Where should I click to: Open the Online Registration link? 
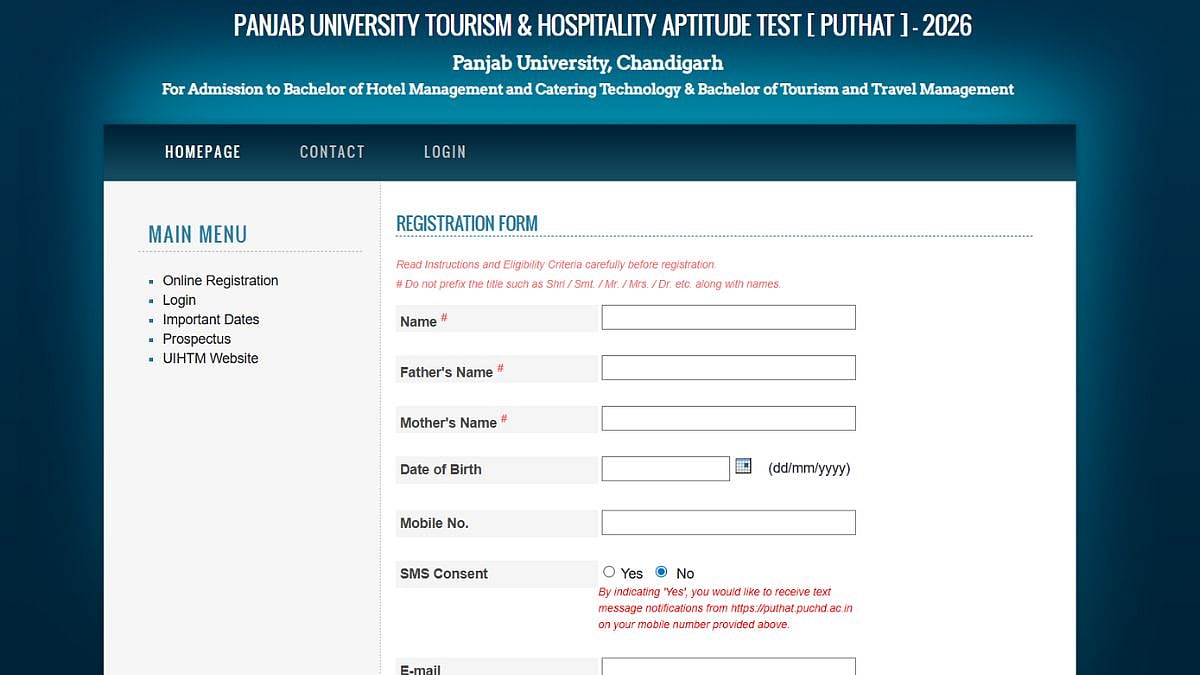click(x=220, y=280)
